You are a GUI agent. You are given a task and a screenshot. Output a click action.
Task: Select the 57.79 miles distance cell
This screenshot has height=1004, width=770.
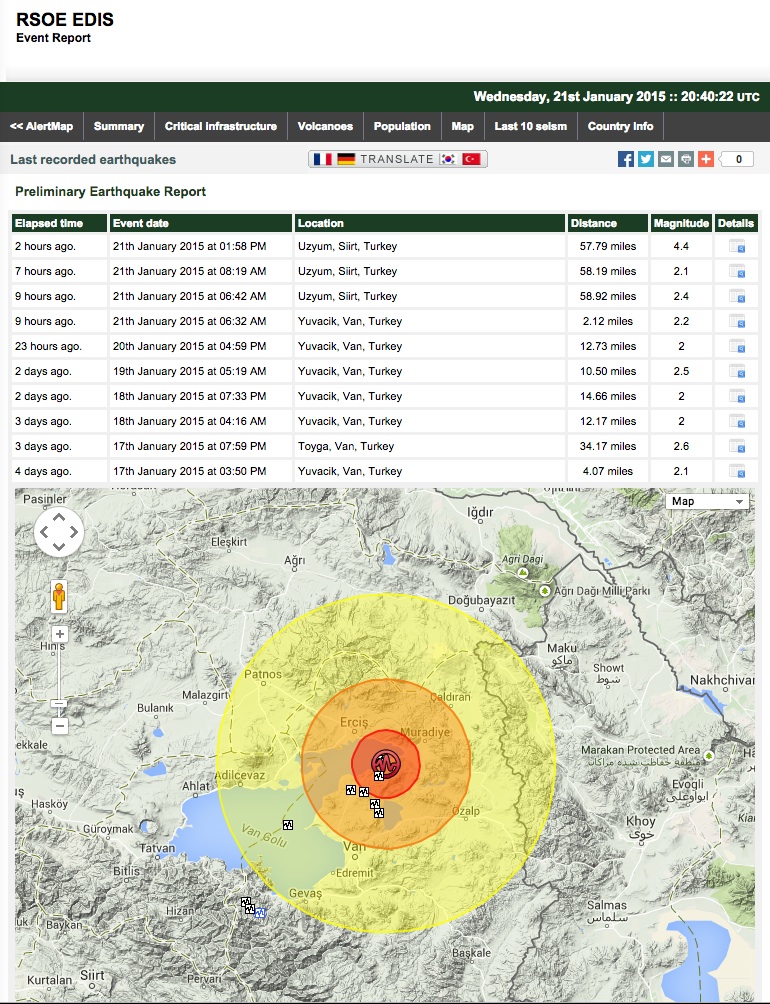[x=607, y=247]
